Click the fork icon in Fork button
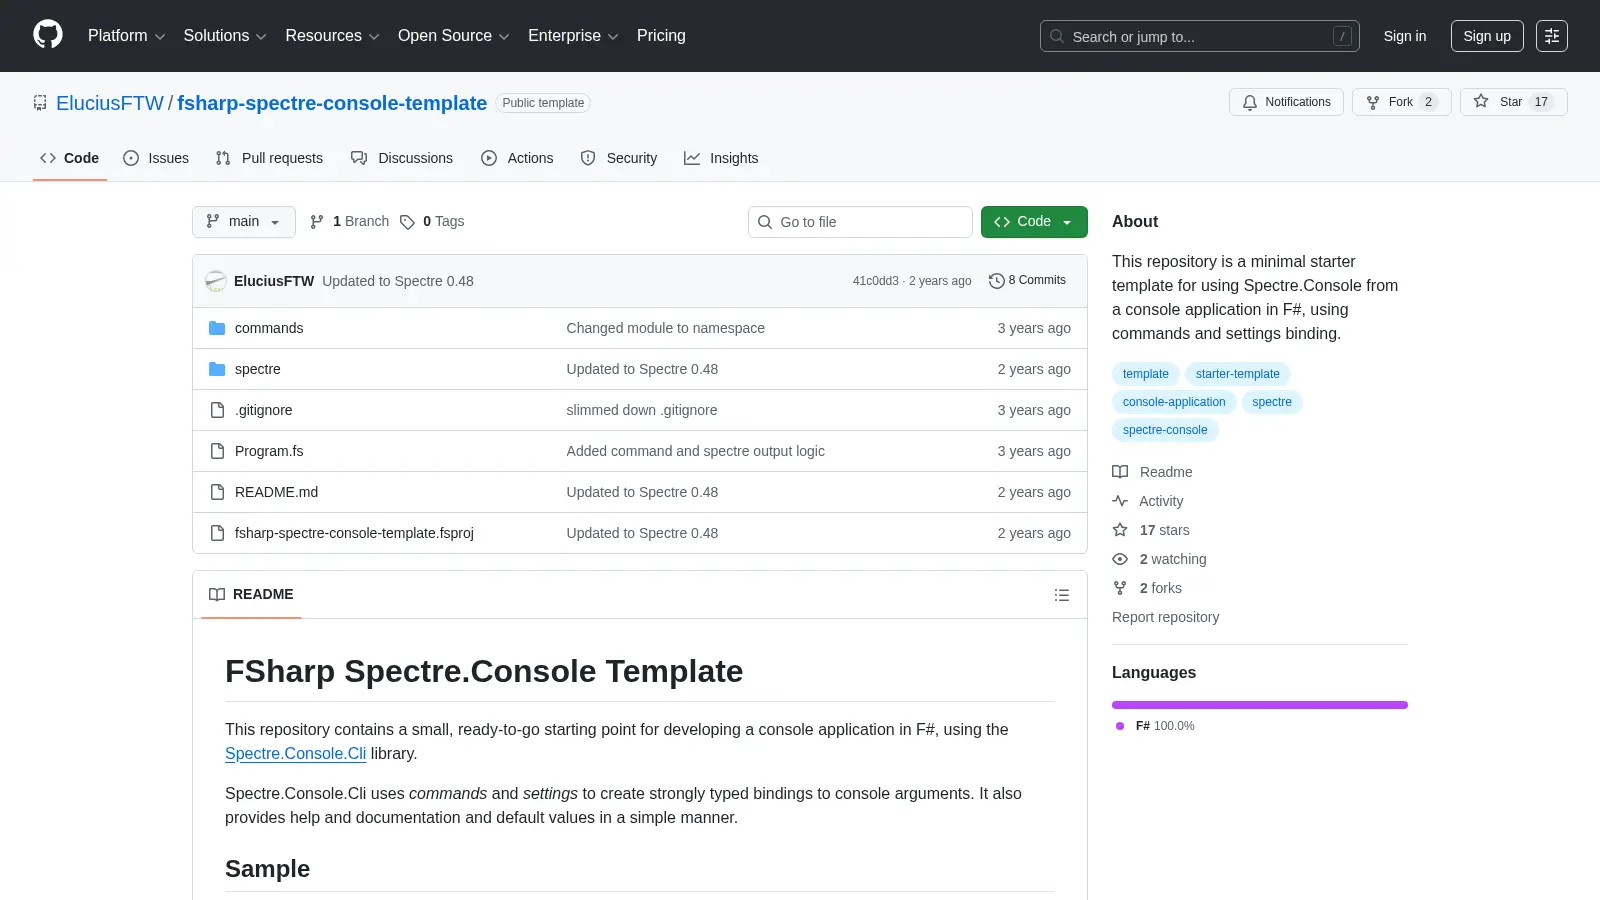The height and width of the screenshot is (900, 1600). (1373, 102)
